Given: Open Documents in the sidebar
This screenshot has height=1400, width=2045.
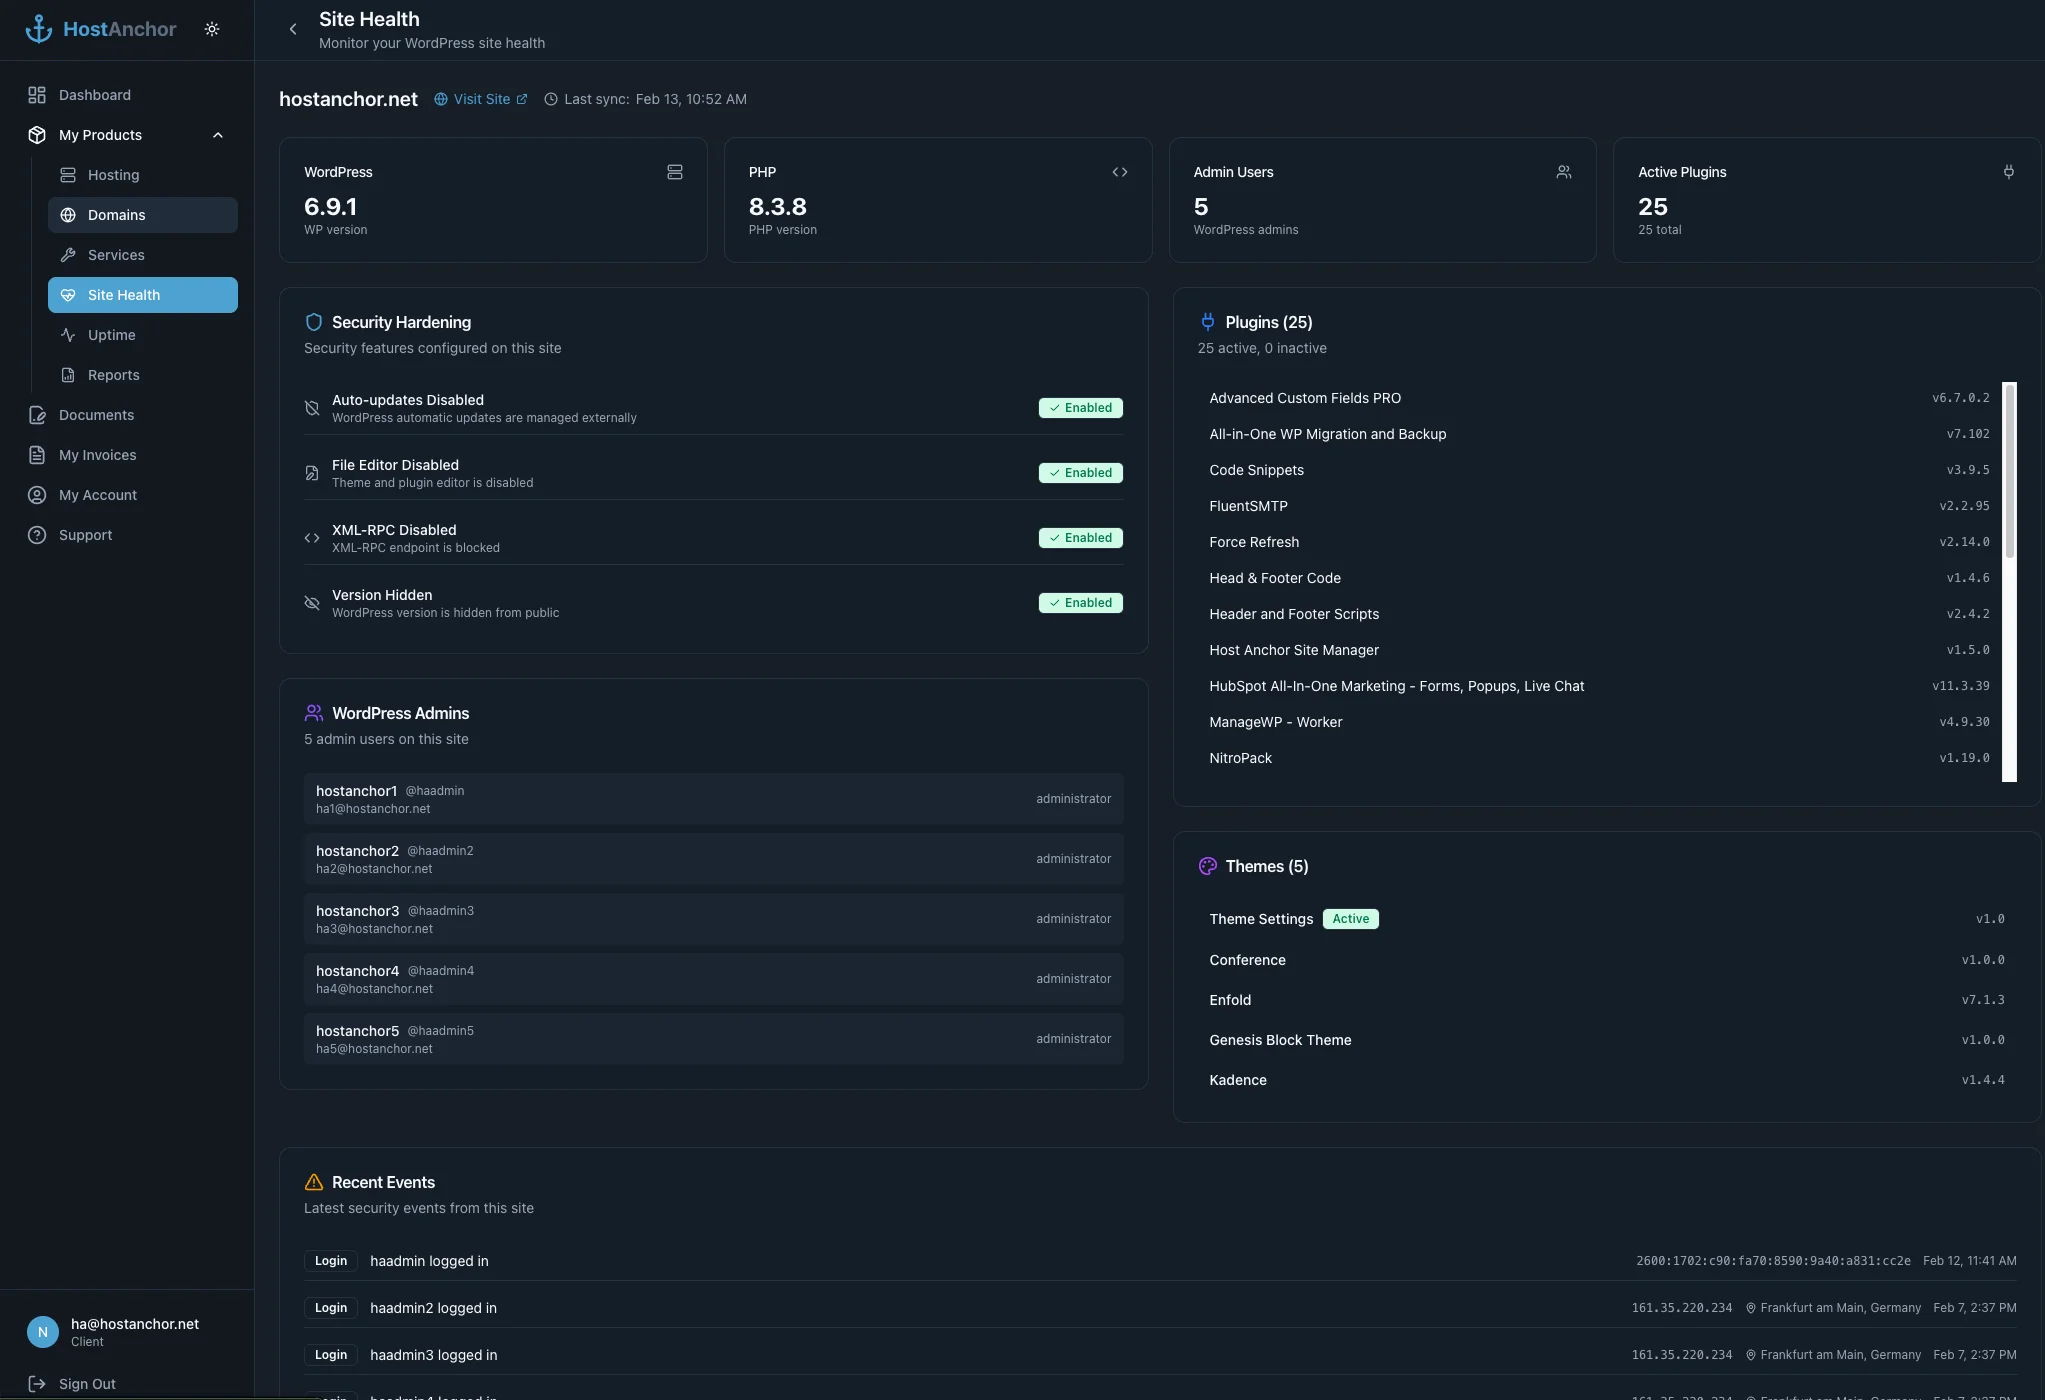Looking at the screenshot, I should pos(127,415).
